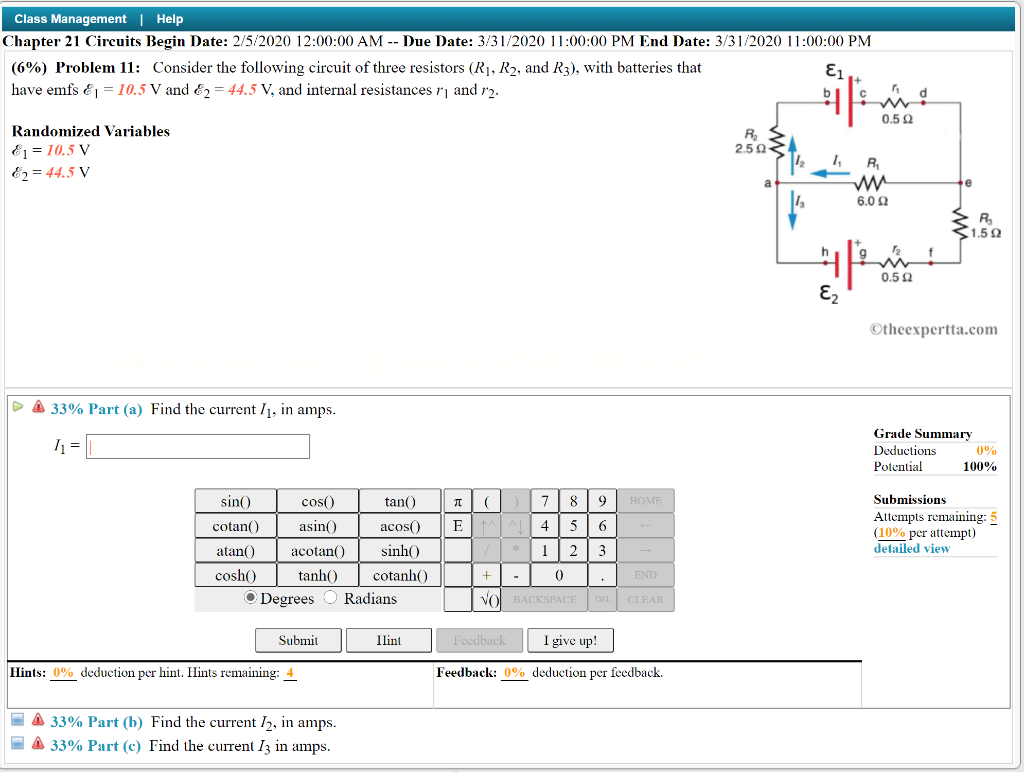Expand Part (c) to find current I3
The width and height of the screenshot is (1024, 772).
(x=95, y=746)
